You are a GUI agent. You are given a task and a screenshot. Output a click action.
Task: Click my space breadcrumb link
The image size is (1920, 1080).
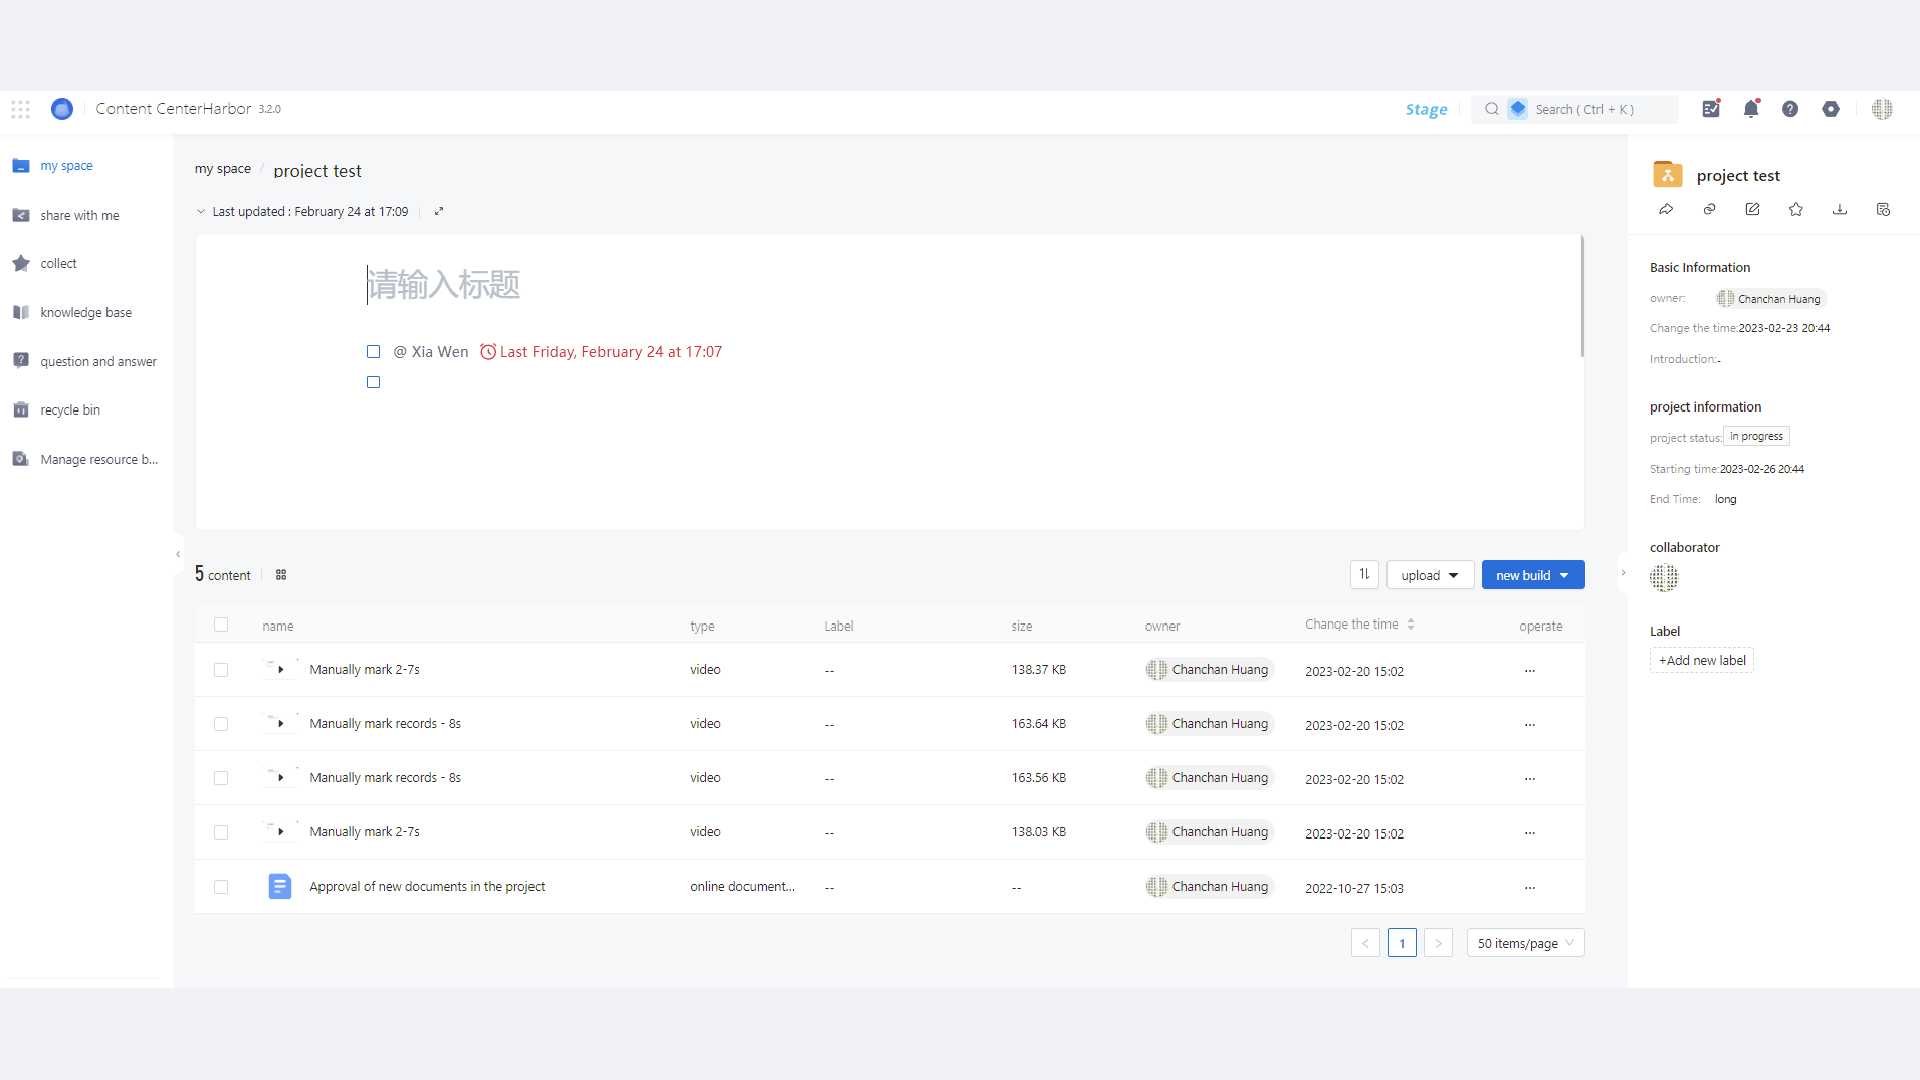coord(222,169)
